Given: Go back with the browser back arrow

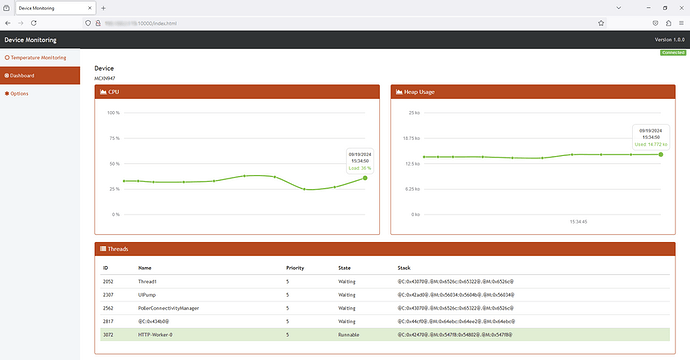Looking at the screenshot, I should [8, 23].
